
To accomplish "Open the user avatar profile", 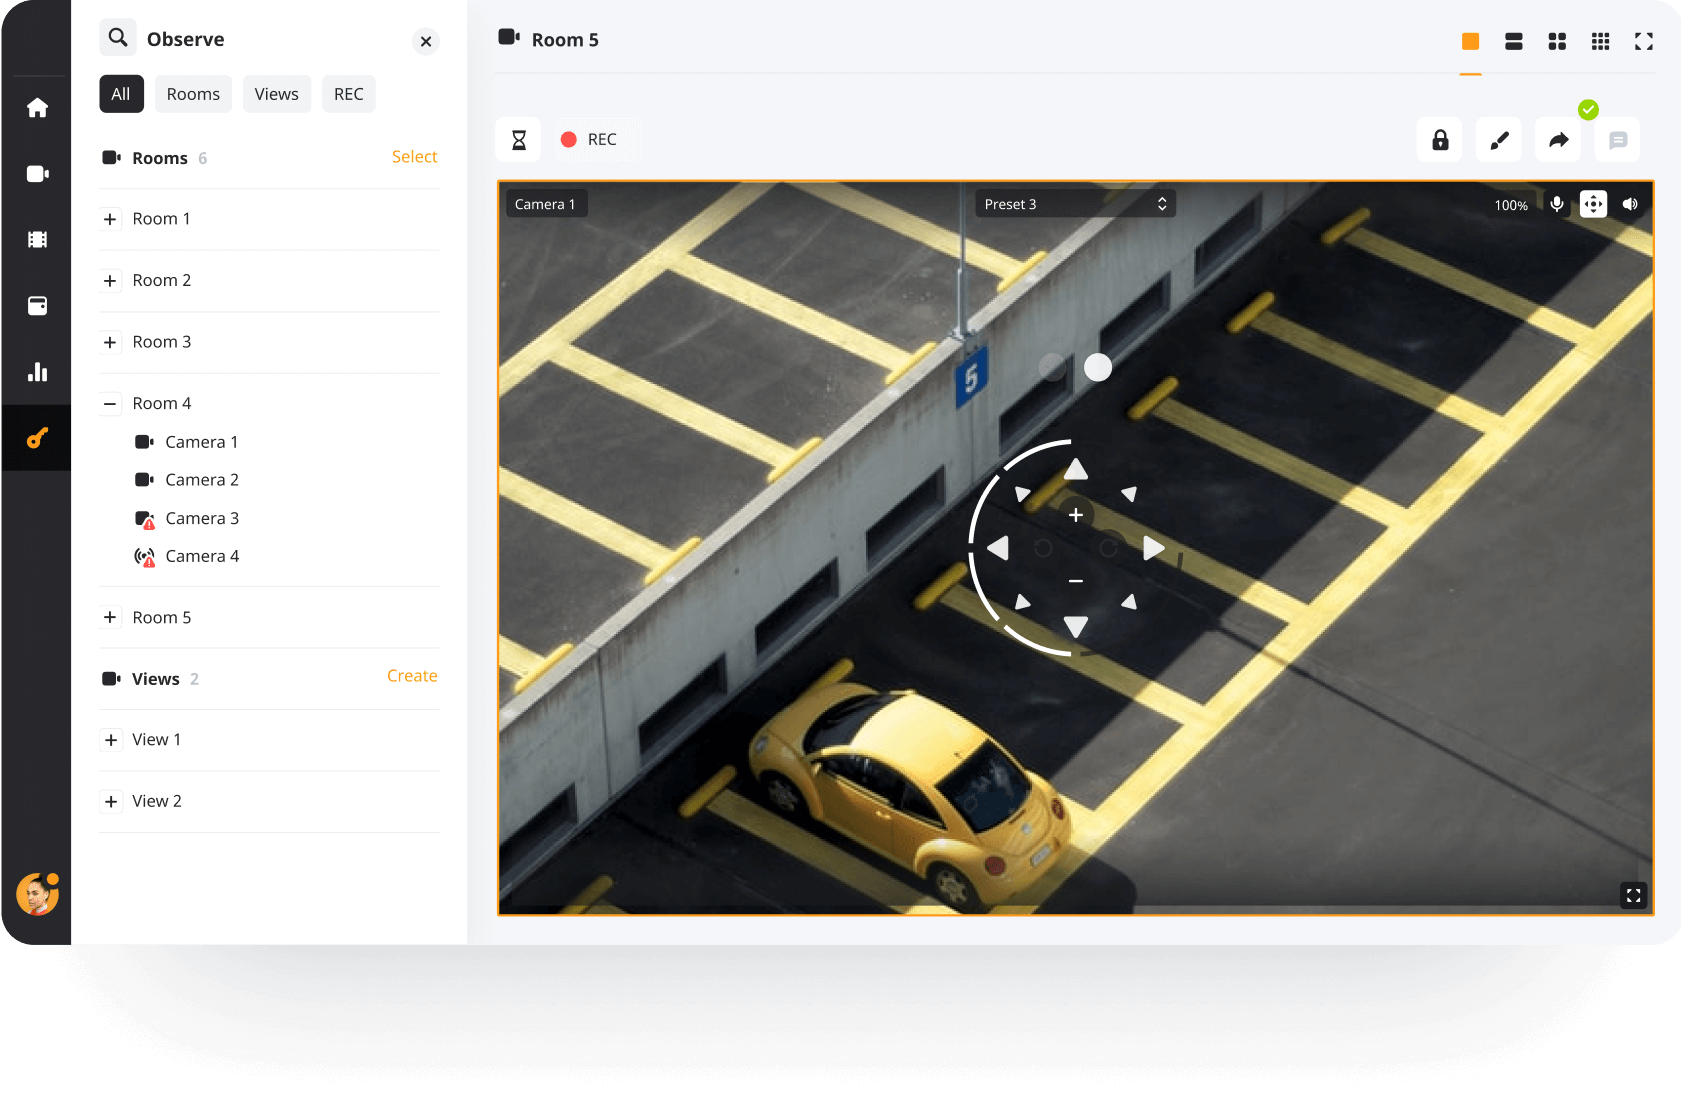I will 37,894.
